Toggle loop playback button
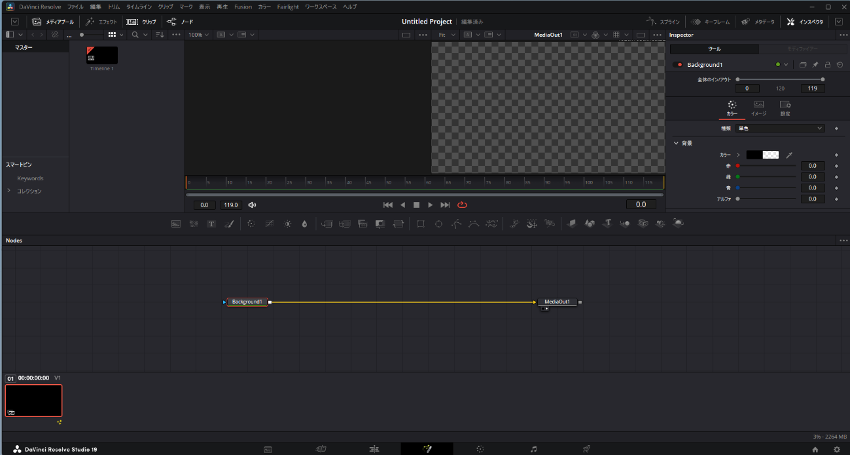Screen dimensions: 850x456 click(x=462, y=205)
